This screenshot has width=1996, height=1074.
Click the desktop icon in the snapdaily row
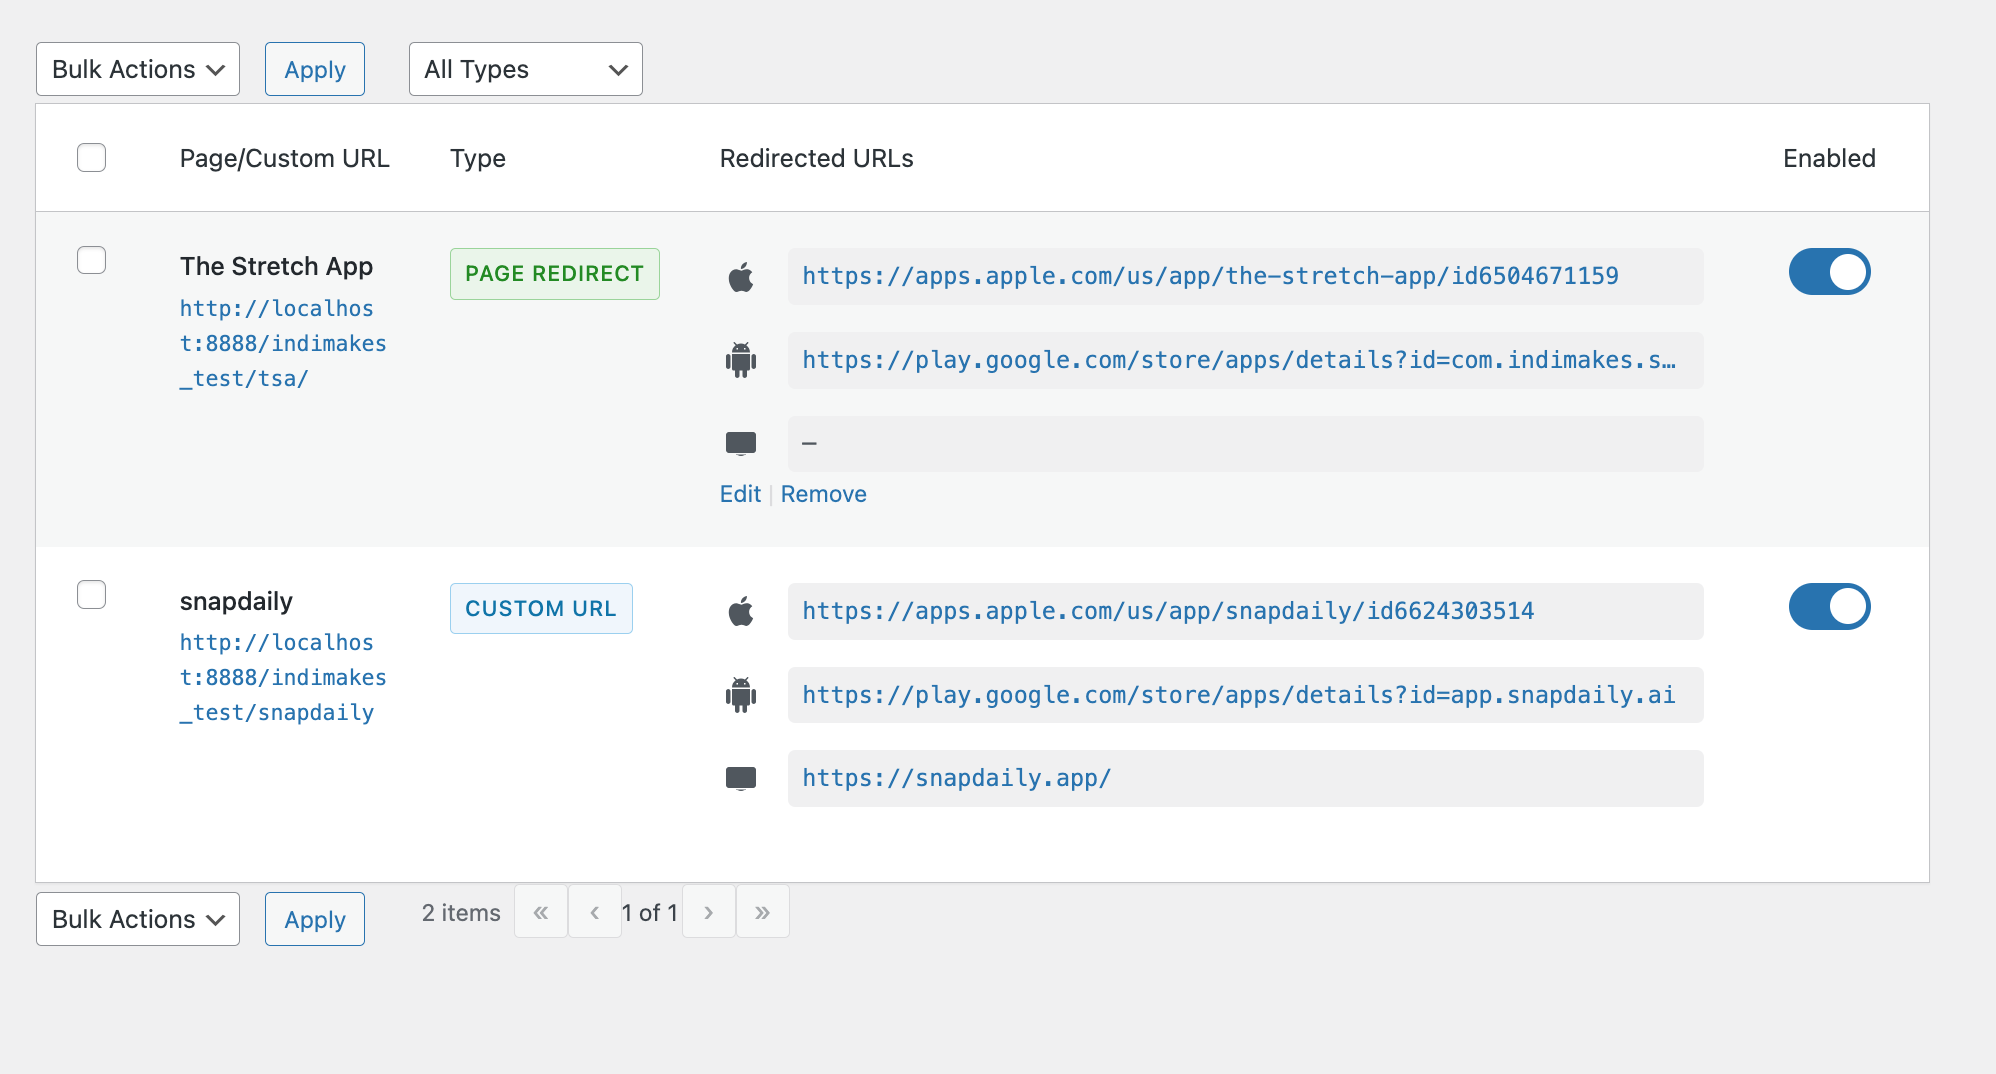[741, 778]
